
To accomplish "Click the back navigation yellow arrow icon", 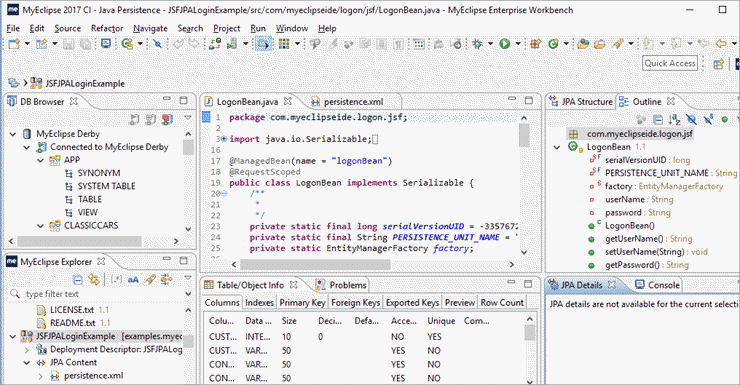I will point(721,44).
